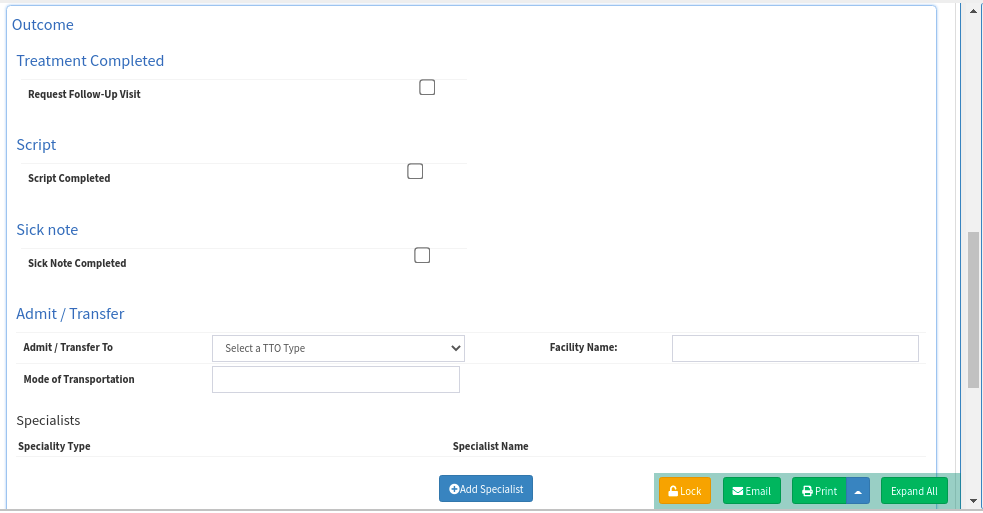This screenshot has height=513, width=983.
Task: Click the Script section heading
Action: click(36, 145)
